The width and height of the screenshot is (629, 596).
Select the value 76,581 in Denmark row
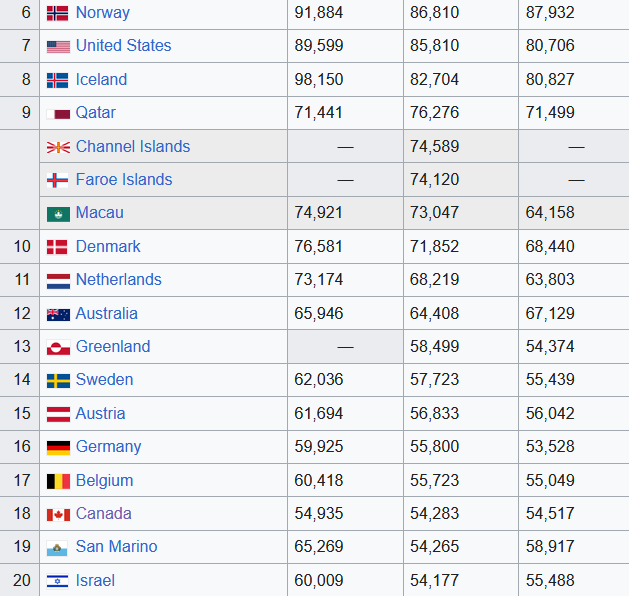point(319,246)
